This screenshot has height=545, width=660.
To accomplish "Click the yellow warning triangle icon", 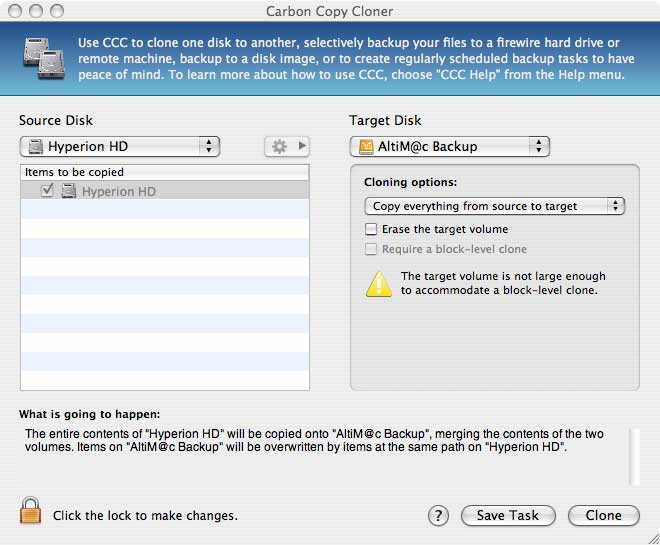I will (x=379, y=284).
